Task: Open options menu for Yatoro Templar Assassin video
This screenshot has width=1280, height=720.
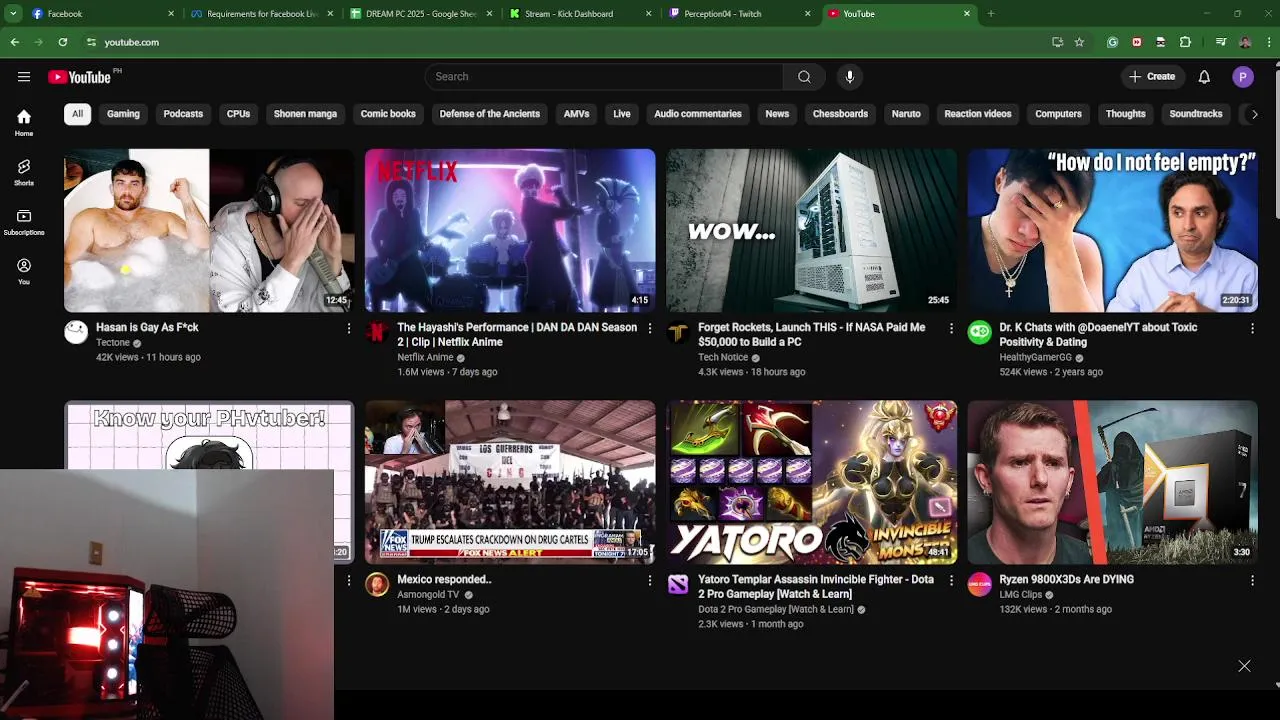Action: coord(951,580)
